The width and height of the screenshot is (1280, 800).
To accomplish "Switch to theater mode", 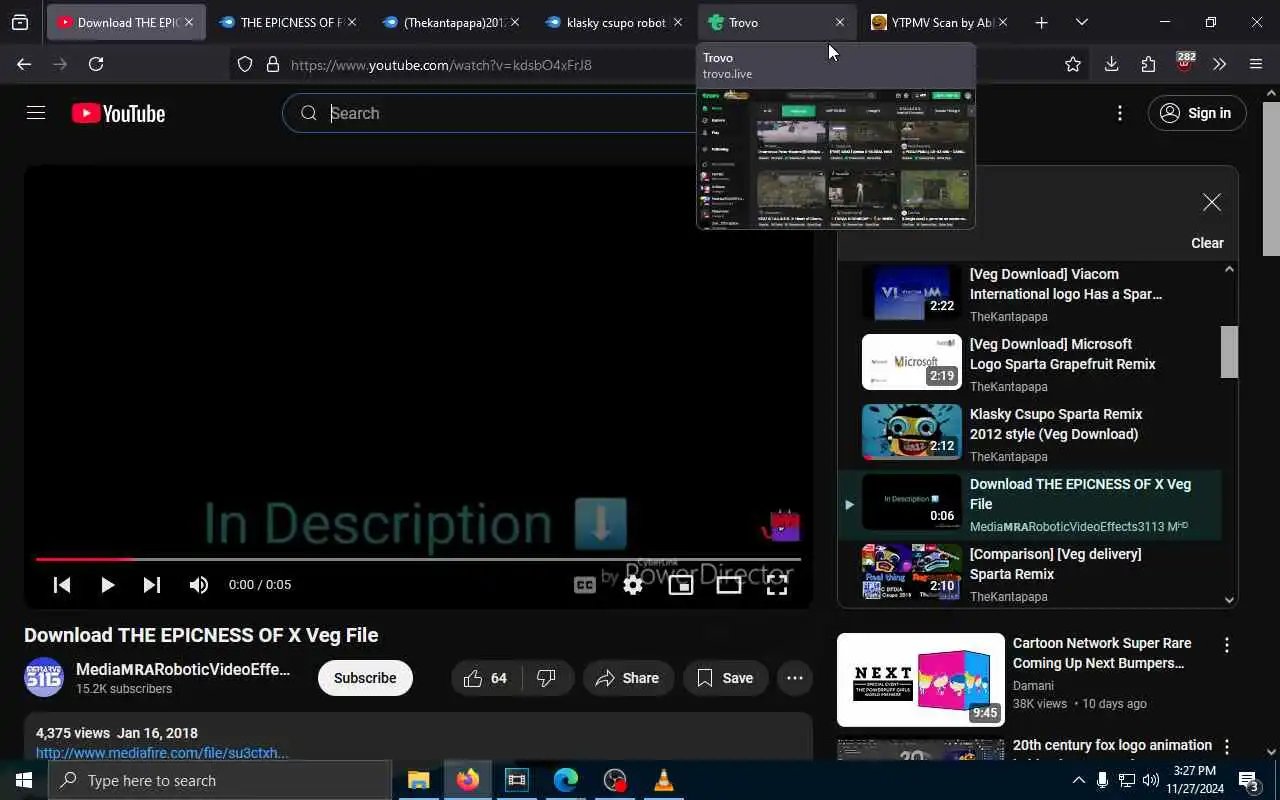I will (729, 585).
